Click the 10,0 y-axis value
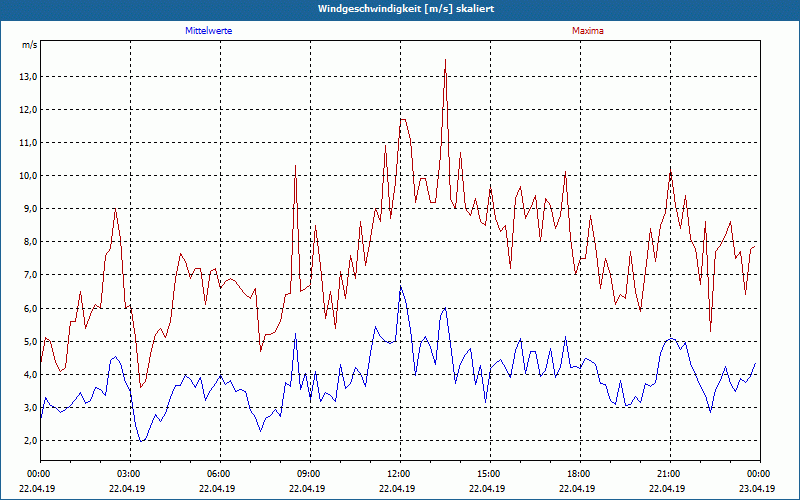Image resolution: width=800 pixels, height=500 pixels. pos(29,176)
